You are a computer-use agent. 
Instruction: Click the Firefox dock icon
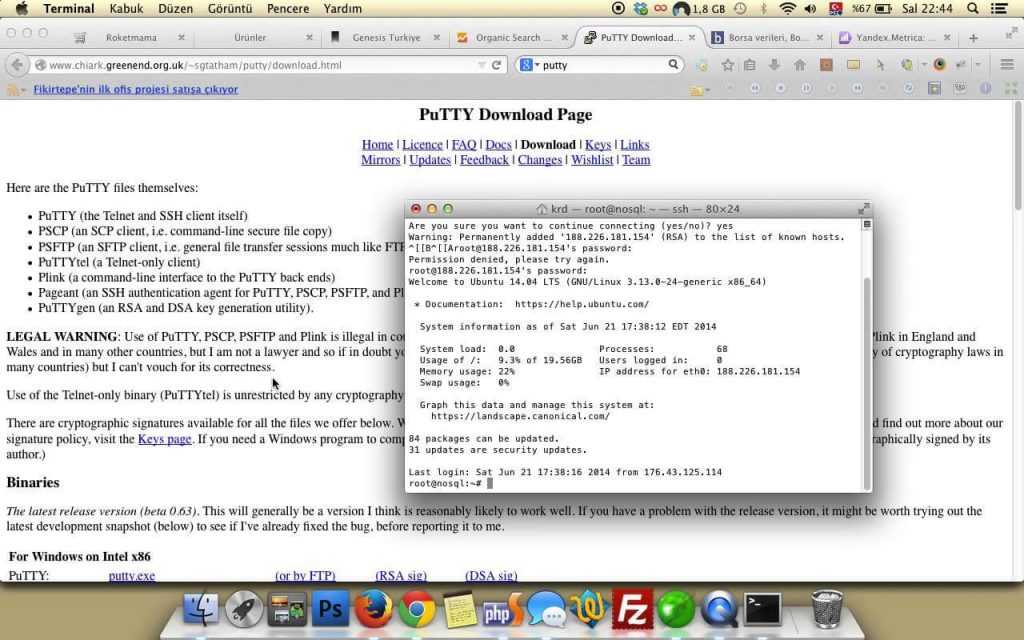373,608
